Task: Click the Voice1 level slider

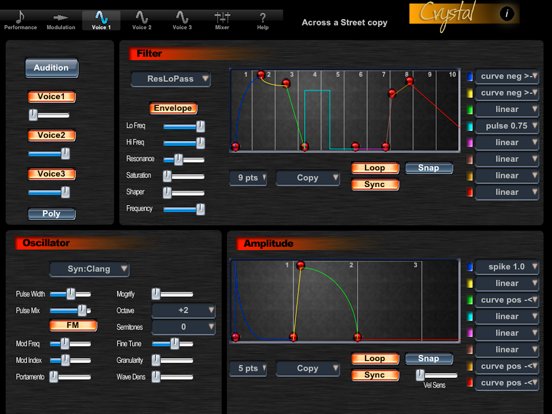Action: [49, 115]
